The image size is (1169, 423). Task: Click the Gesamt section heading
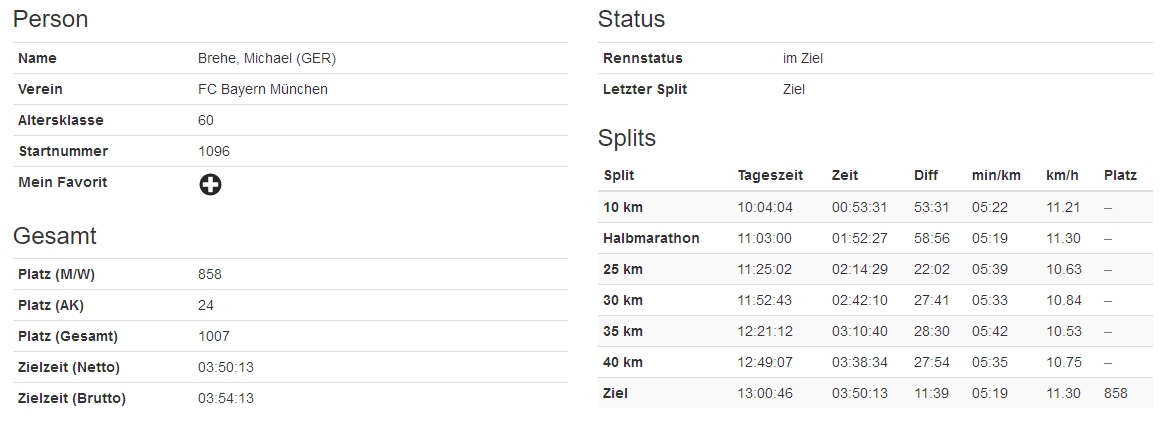tap(55, 236)
